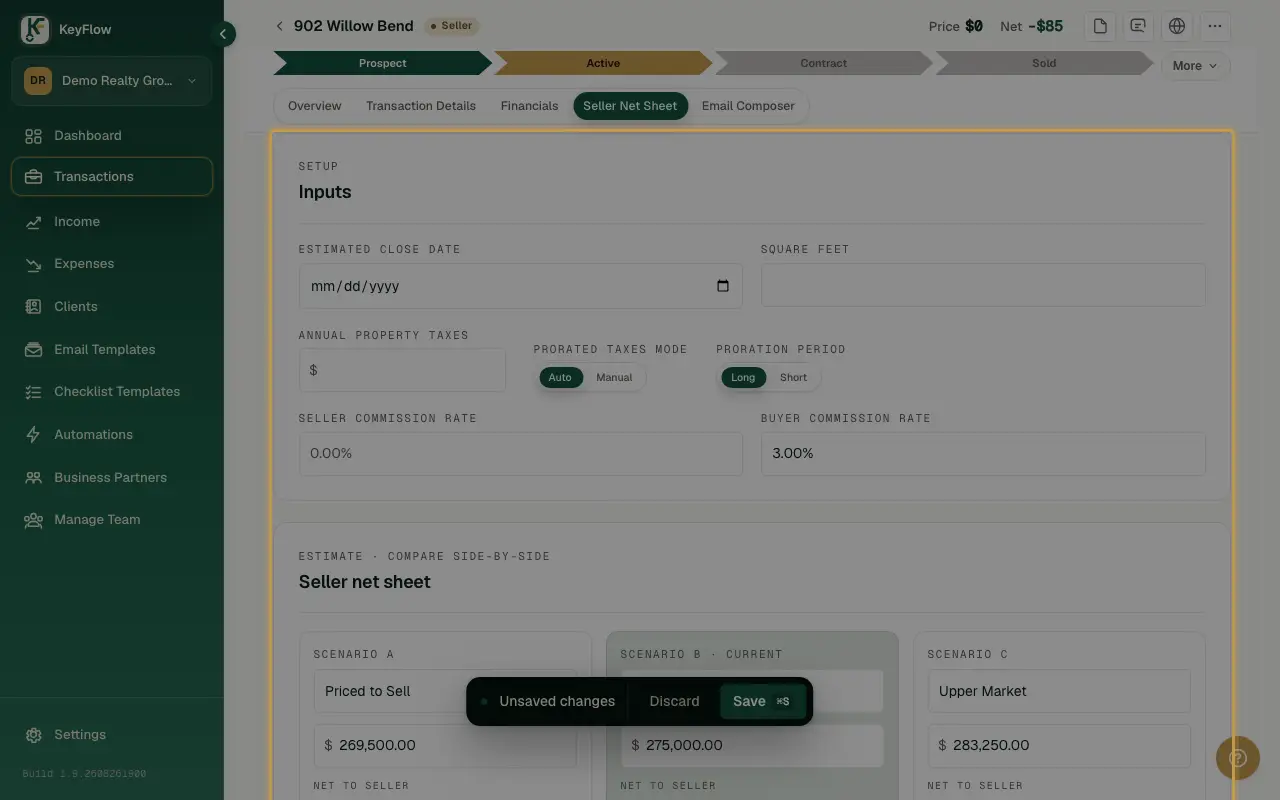Edit the Scenario A name Priced to Sell
Screen dimensions: 1280x800
445,691
